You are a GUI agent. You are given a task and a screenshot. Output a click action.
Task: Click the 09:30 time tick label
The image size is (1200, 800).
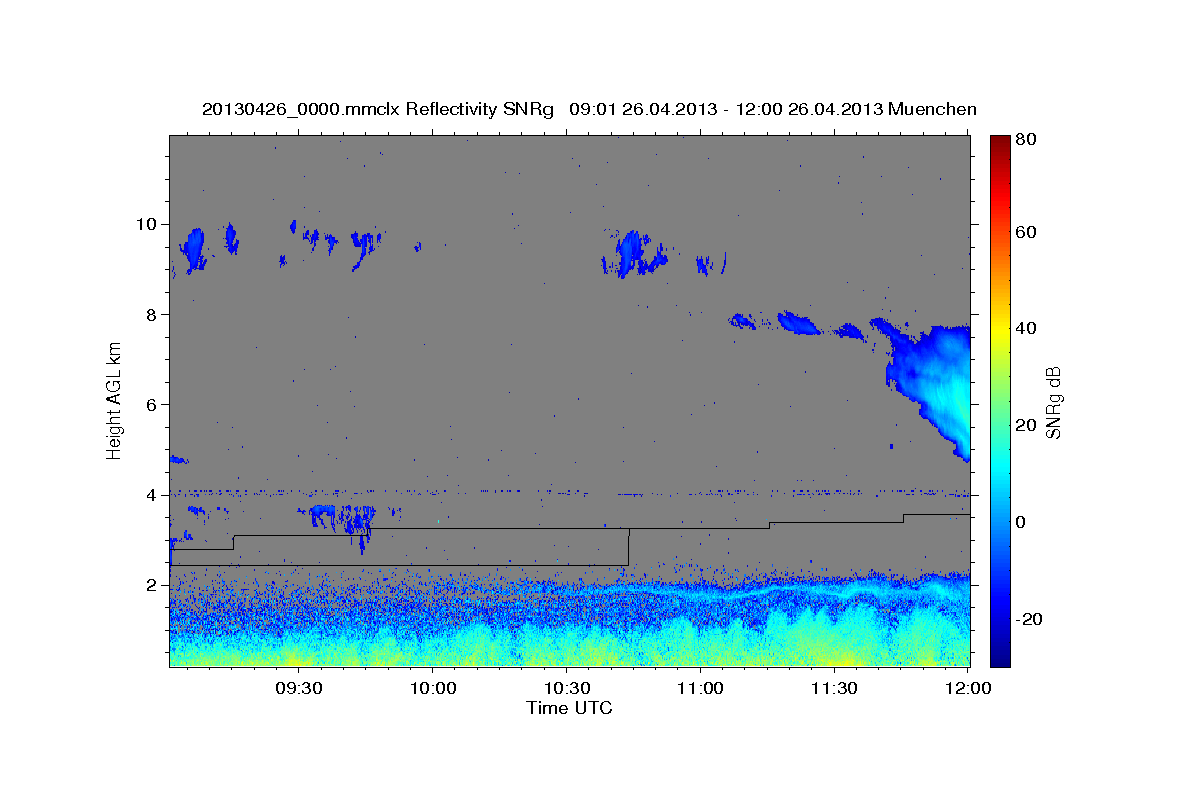point(298,688)
